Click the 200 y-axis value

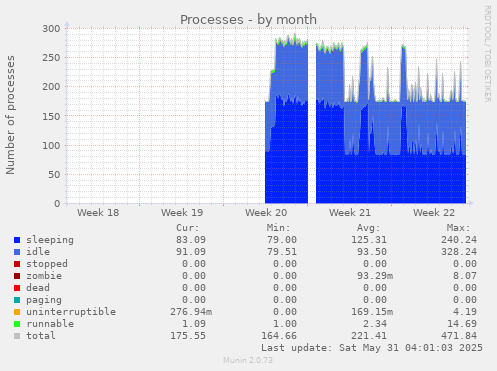(x=51, y=87)
